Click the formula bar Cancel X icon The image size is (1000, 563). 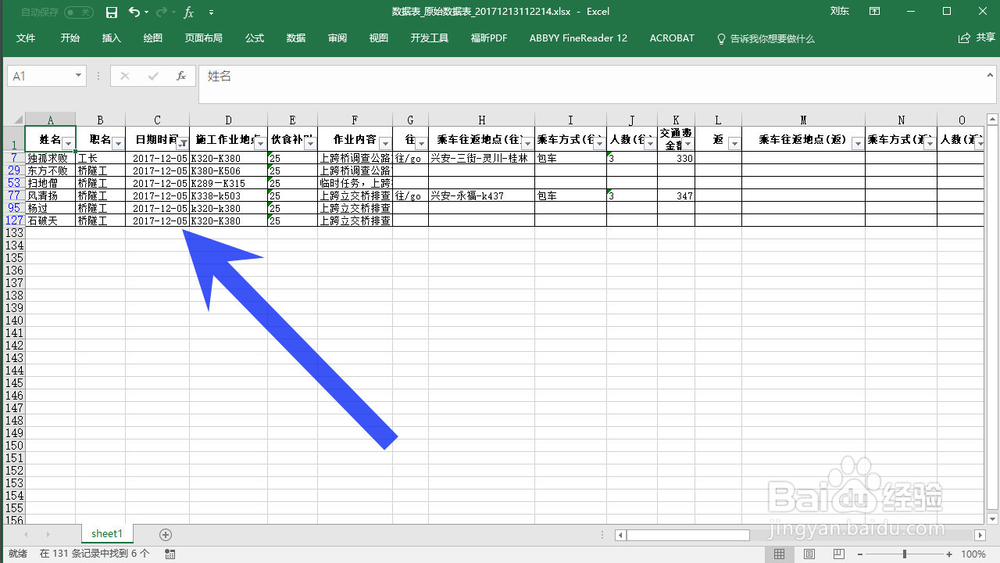click(125, 76)
